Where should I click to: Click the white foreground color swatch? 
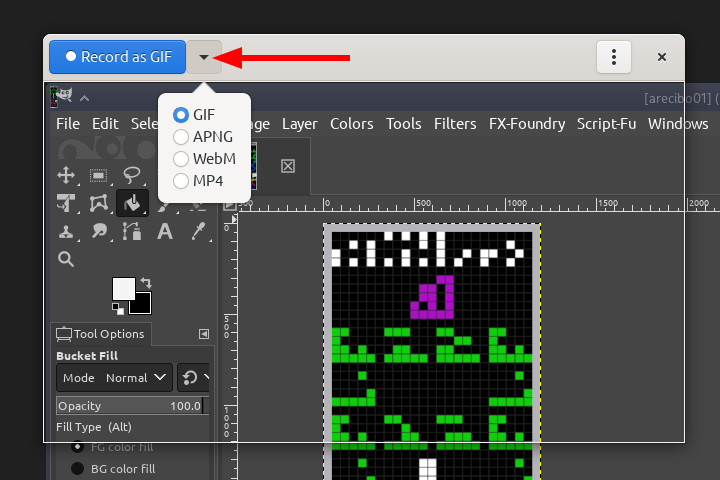pyautogui.click(x=123, y=288)
